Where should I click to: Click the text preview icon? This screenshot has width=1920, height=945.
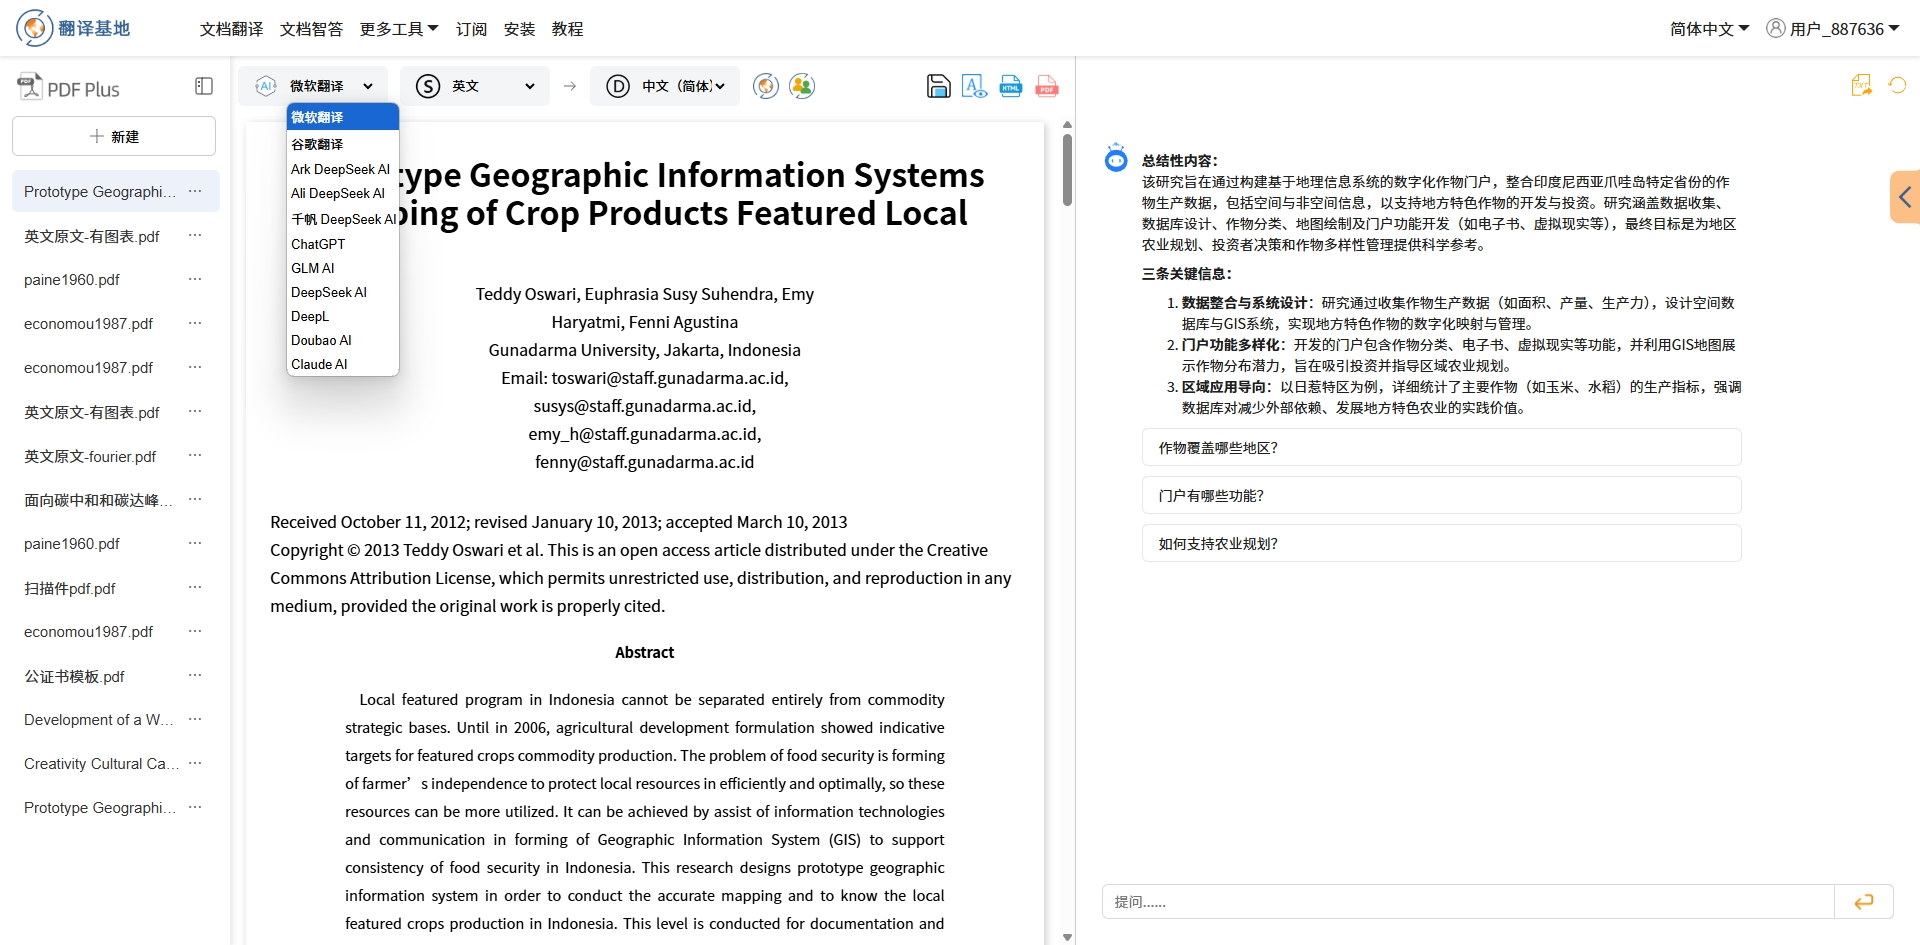pos(974,86)
